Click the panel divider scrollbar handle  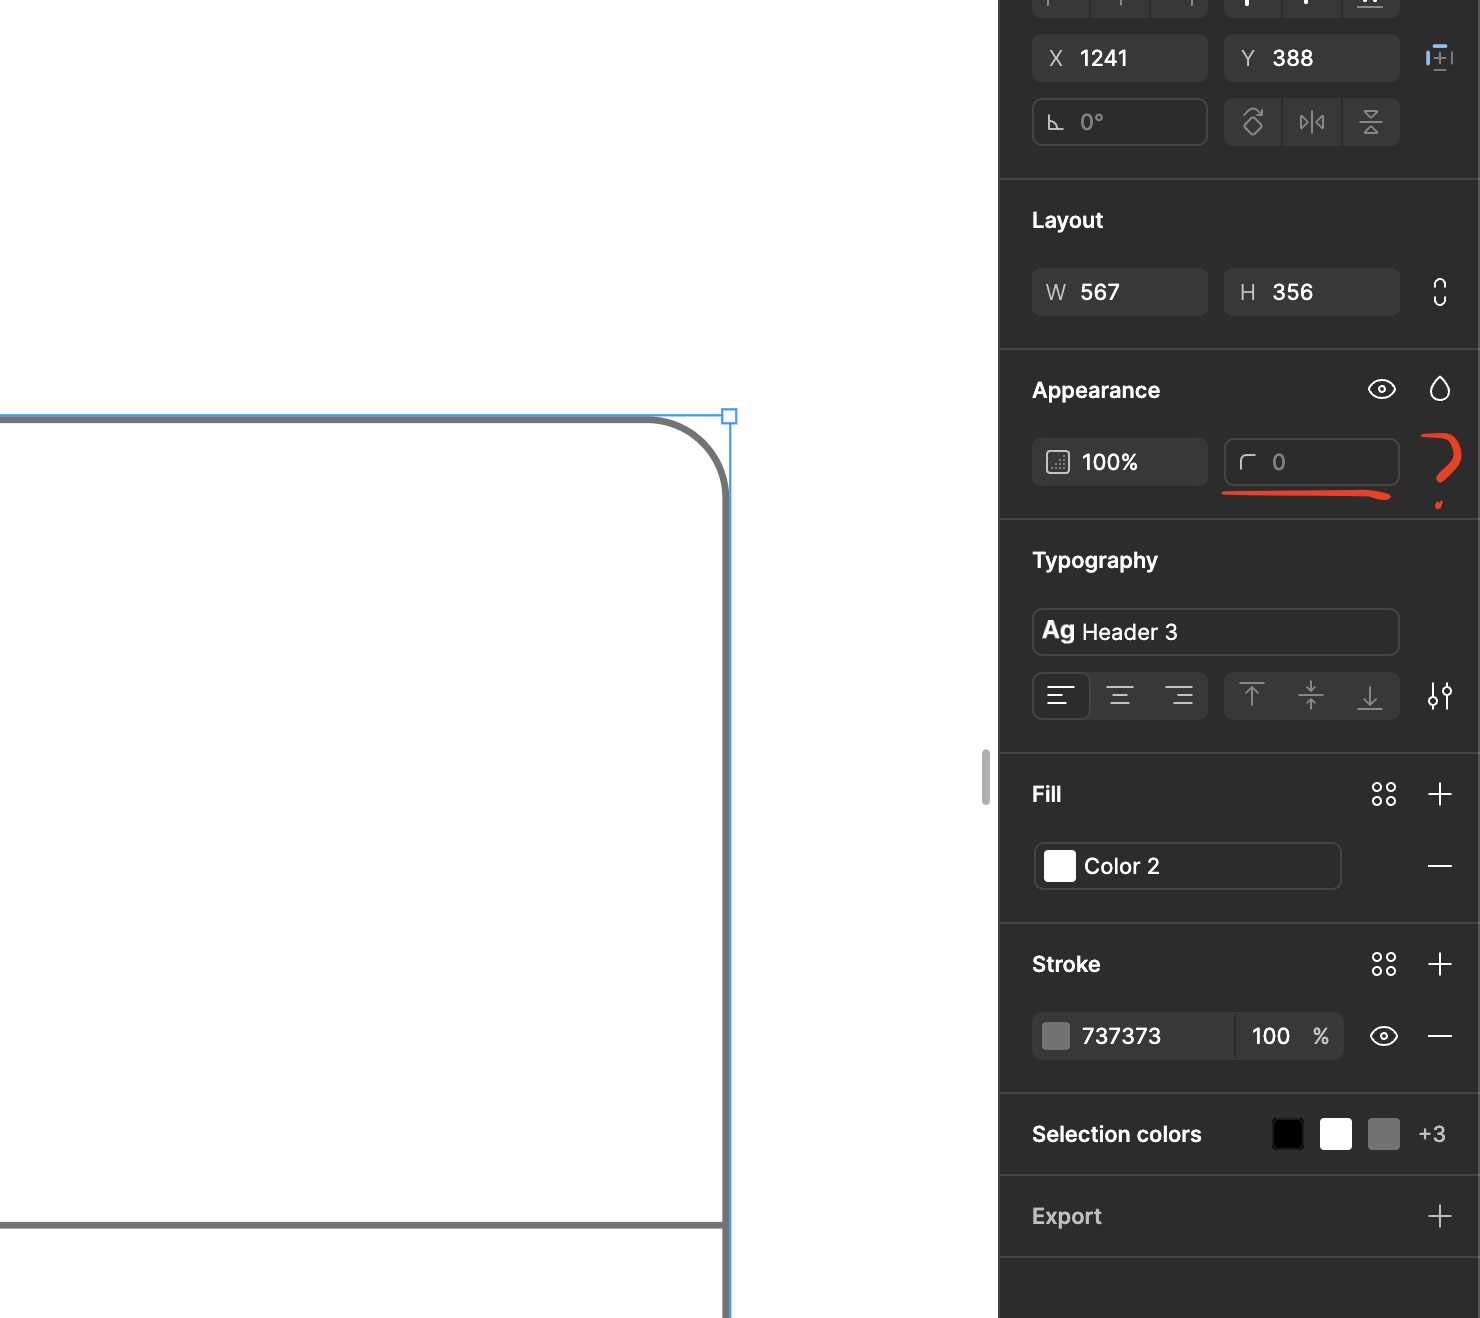click(986, 777)
